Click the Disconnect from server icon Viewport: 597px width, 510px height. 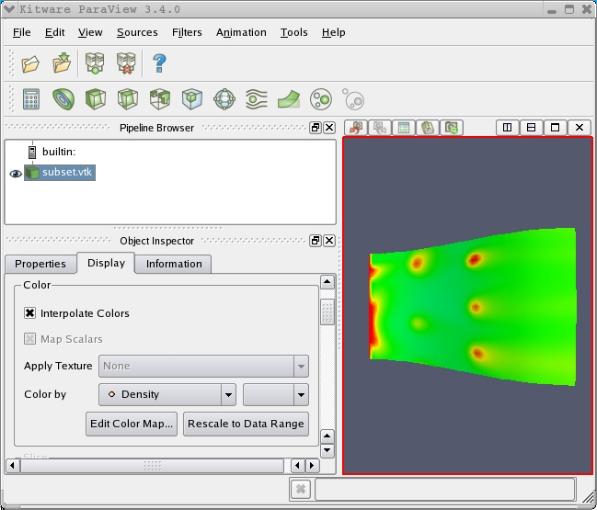coord(126,63)
